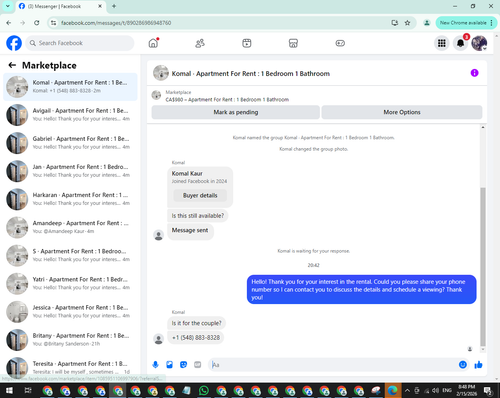Click the phone number message +1 (548) 883-8328
500x398 pixels.
196,338
